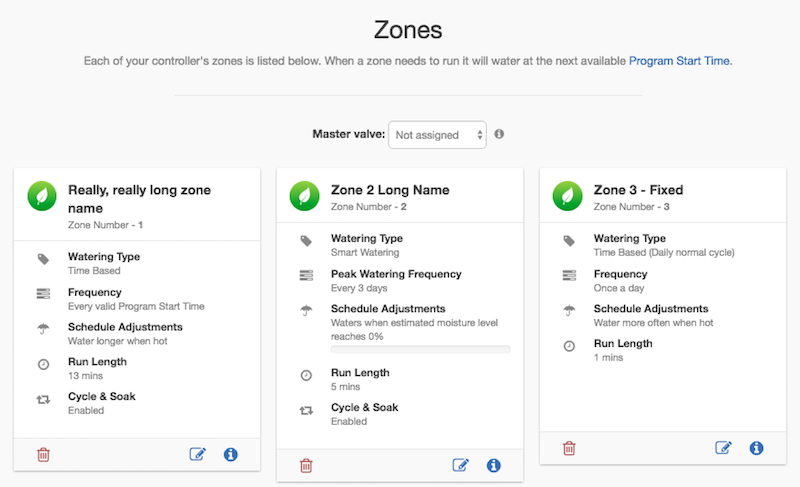This screenshot has height=487, width=800.
Task: Delete Zone 2 Long Name
Action: coord(306,466)
